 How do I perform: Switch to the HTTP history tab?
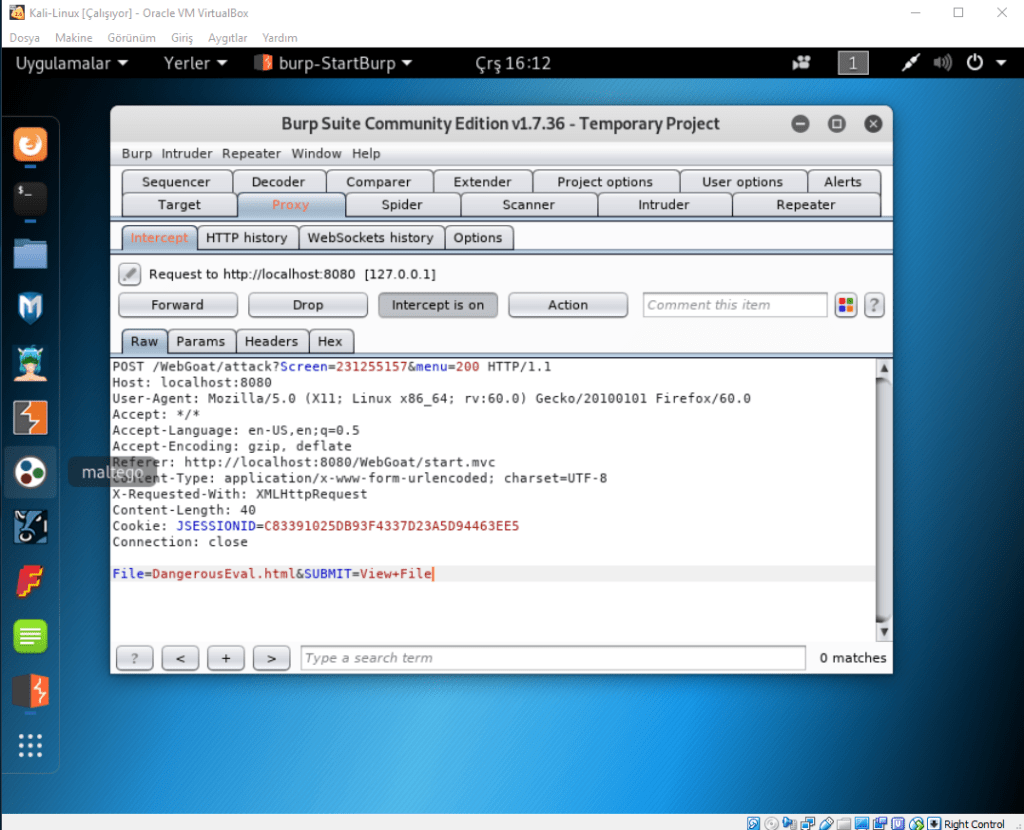pos(246,238)
